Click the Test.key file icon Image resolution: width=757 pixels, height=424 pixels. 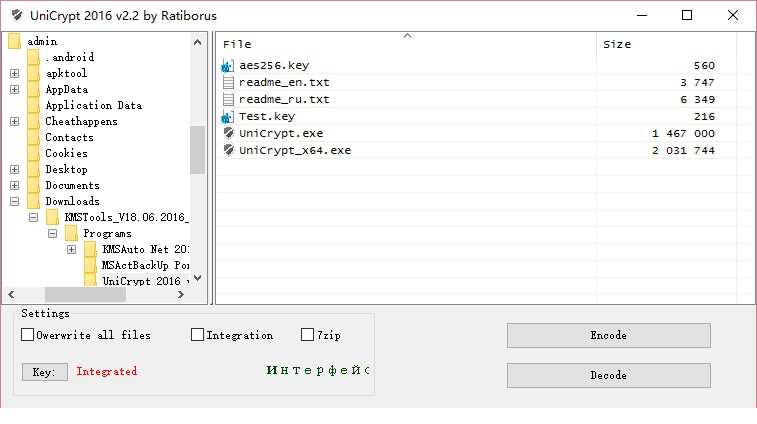pos(227,116)
